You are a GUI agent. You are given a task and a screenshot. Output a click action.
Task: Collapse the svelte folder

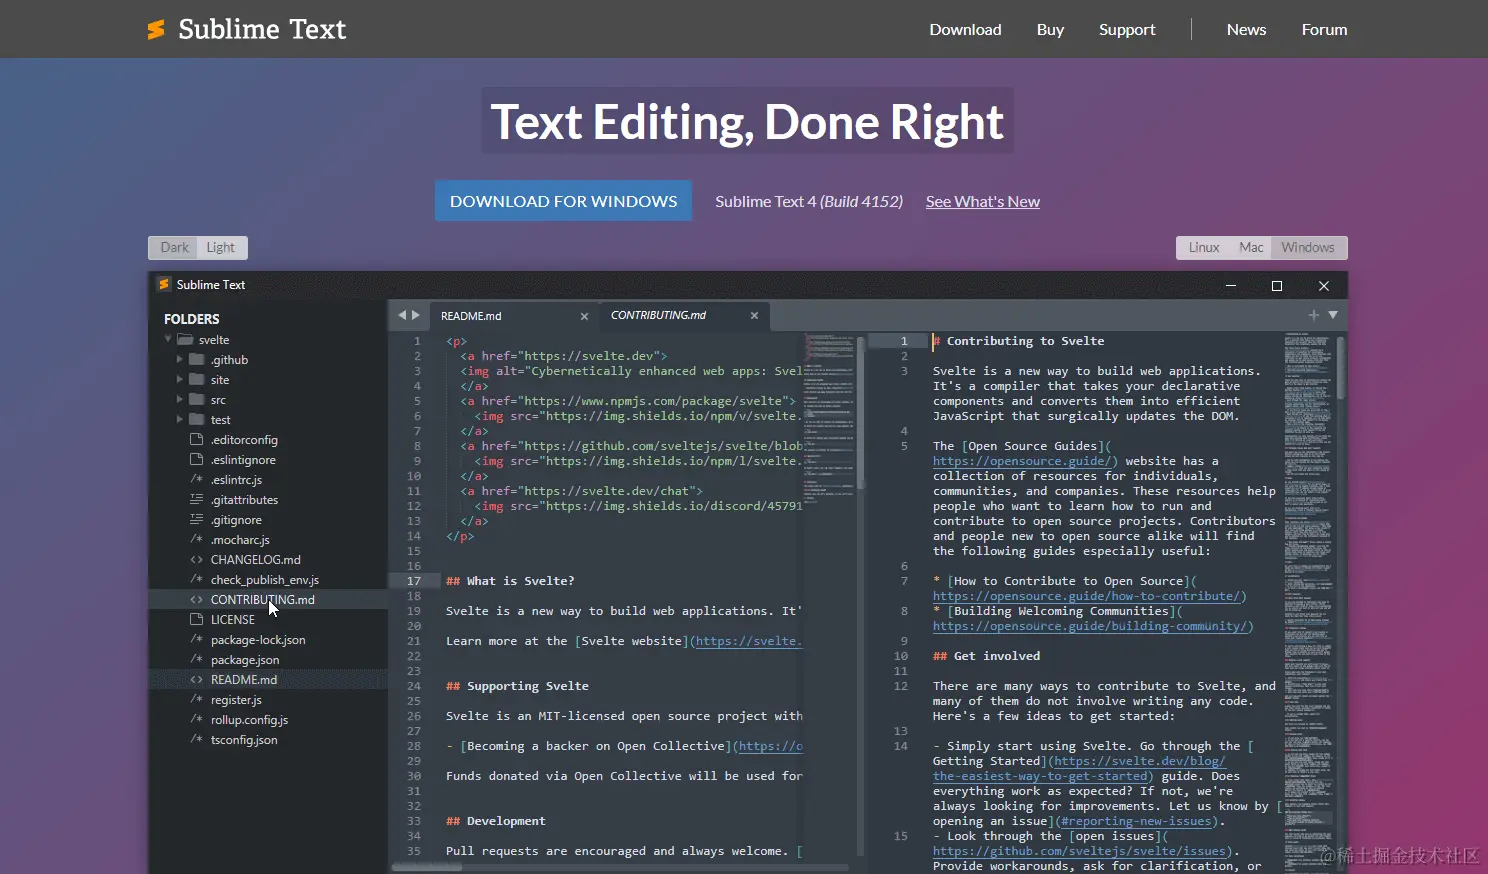tap(168, 339)
